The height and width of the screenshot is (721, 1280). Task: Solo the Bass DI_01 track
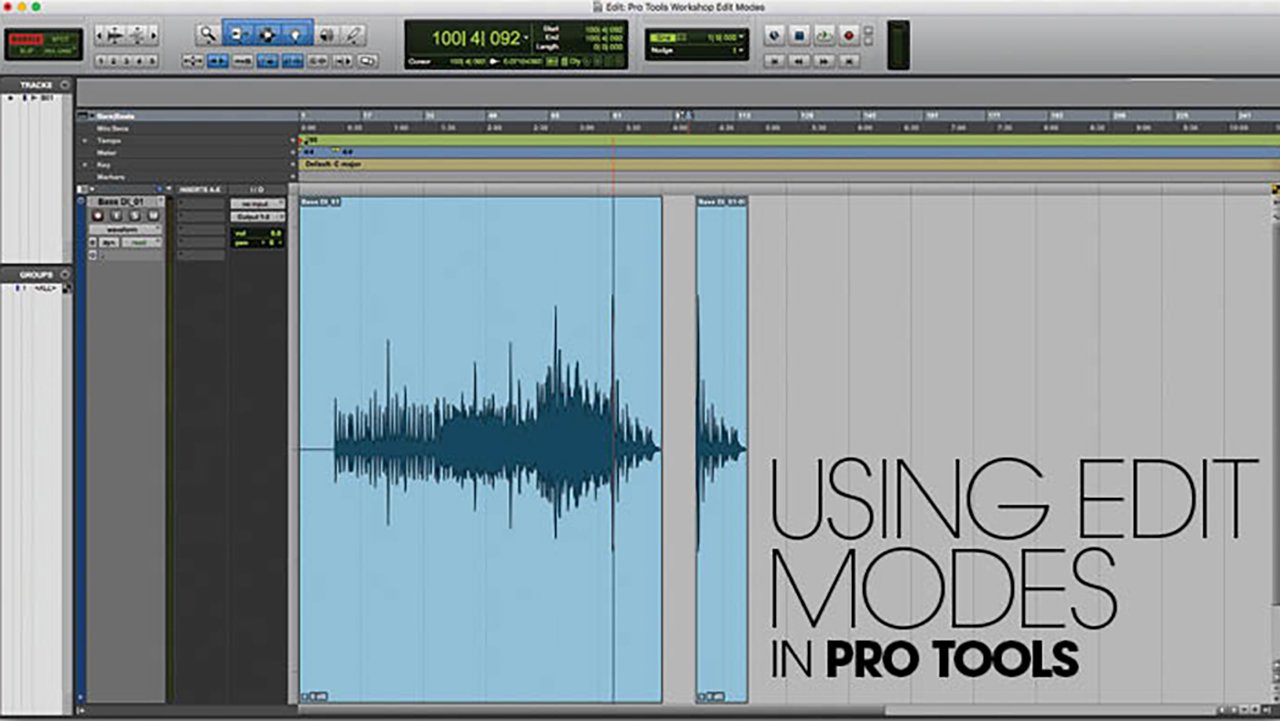(x=134, y=216)
